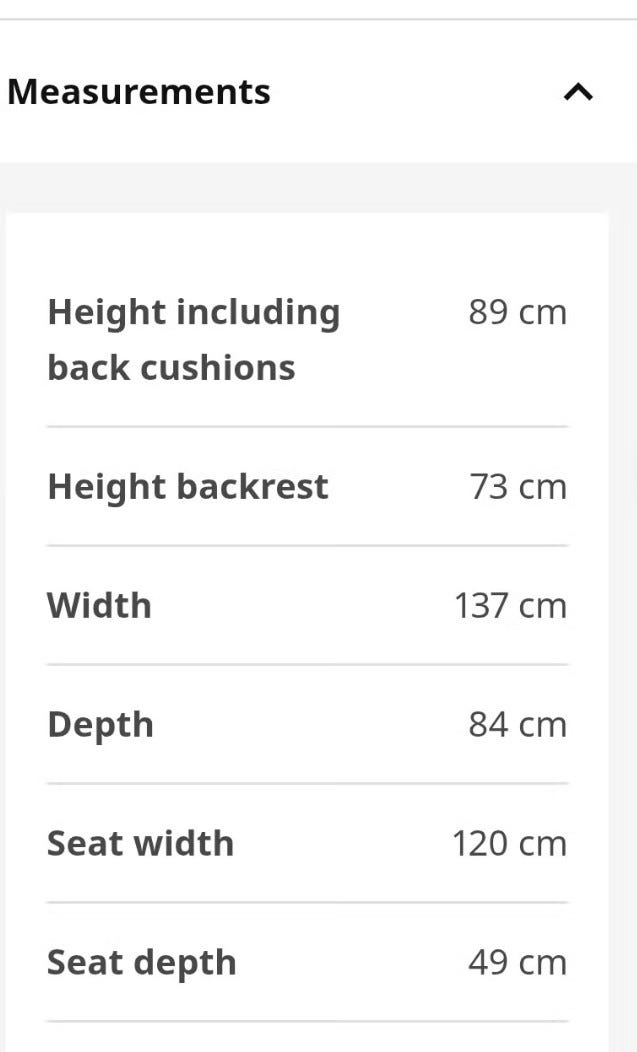
Task: Click the Seat depth label
Action: [142, 964]
